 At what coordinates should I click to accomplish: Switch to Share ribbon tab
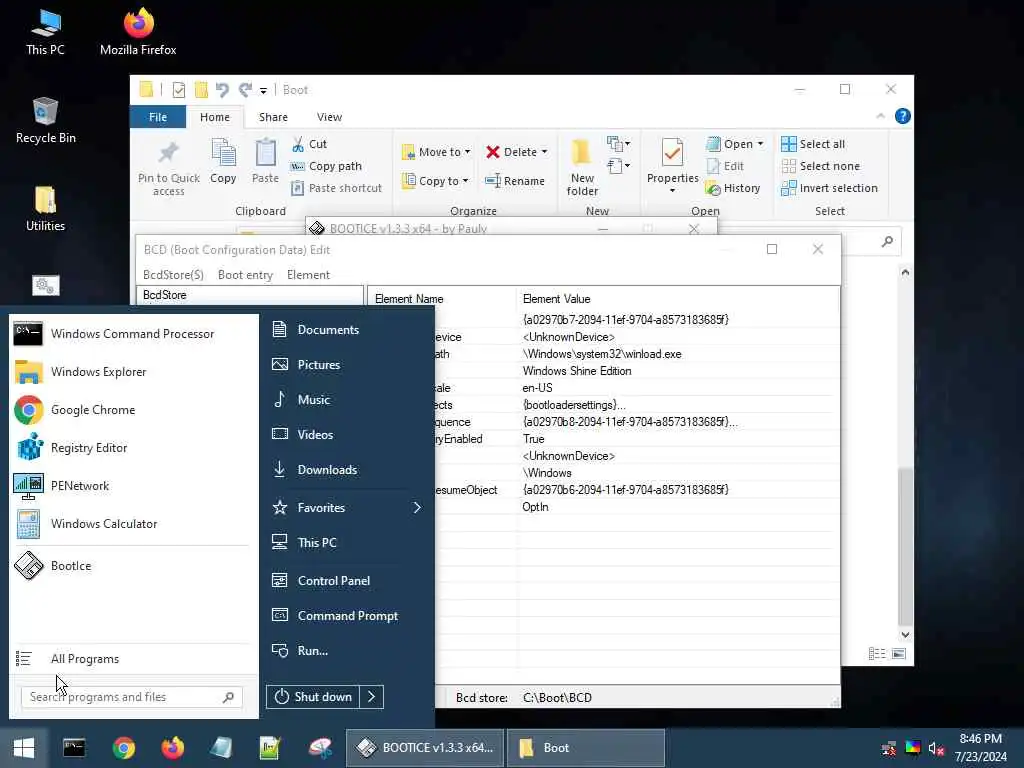click(273, 117)
